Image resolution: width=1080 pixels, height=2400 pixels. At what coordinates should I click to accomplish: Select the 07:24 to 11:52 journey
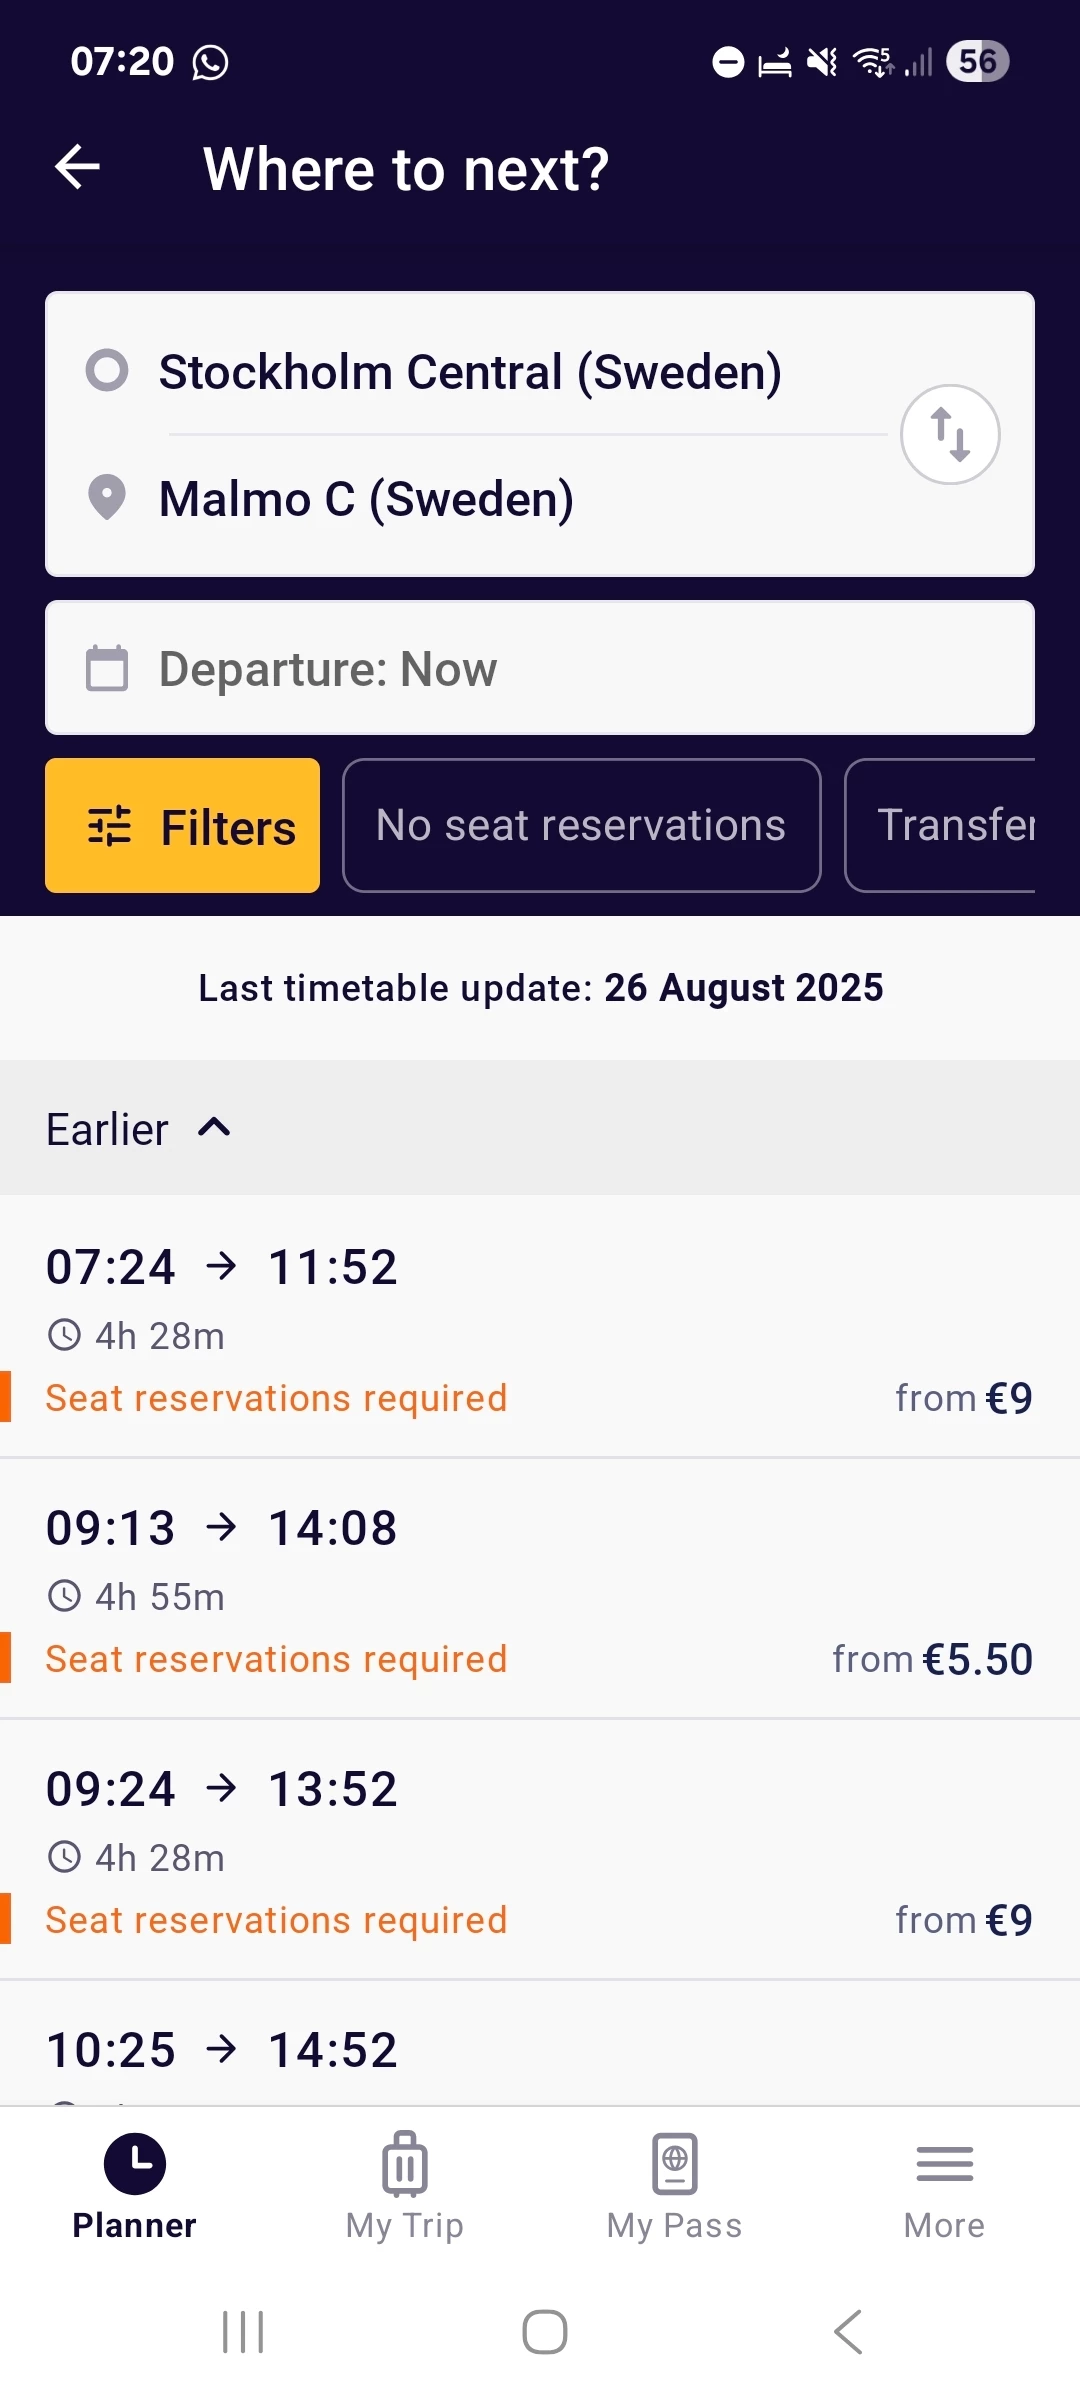point(540,1327)
